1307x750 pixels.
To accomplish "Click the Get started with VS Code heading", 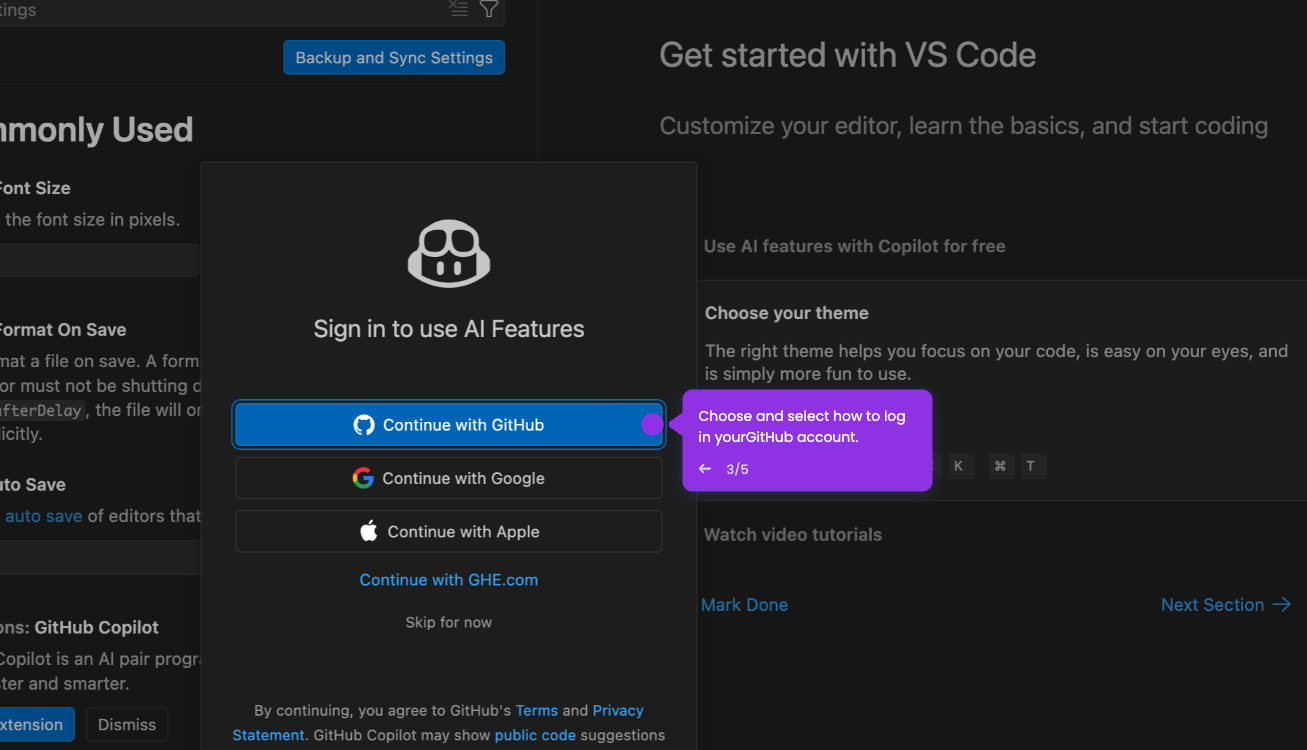I will (x=848, y=55).
